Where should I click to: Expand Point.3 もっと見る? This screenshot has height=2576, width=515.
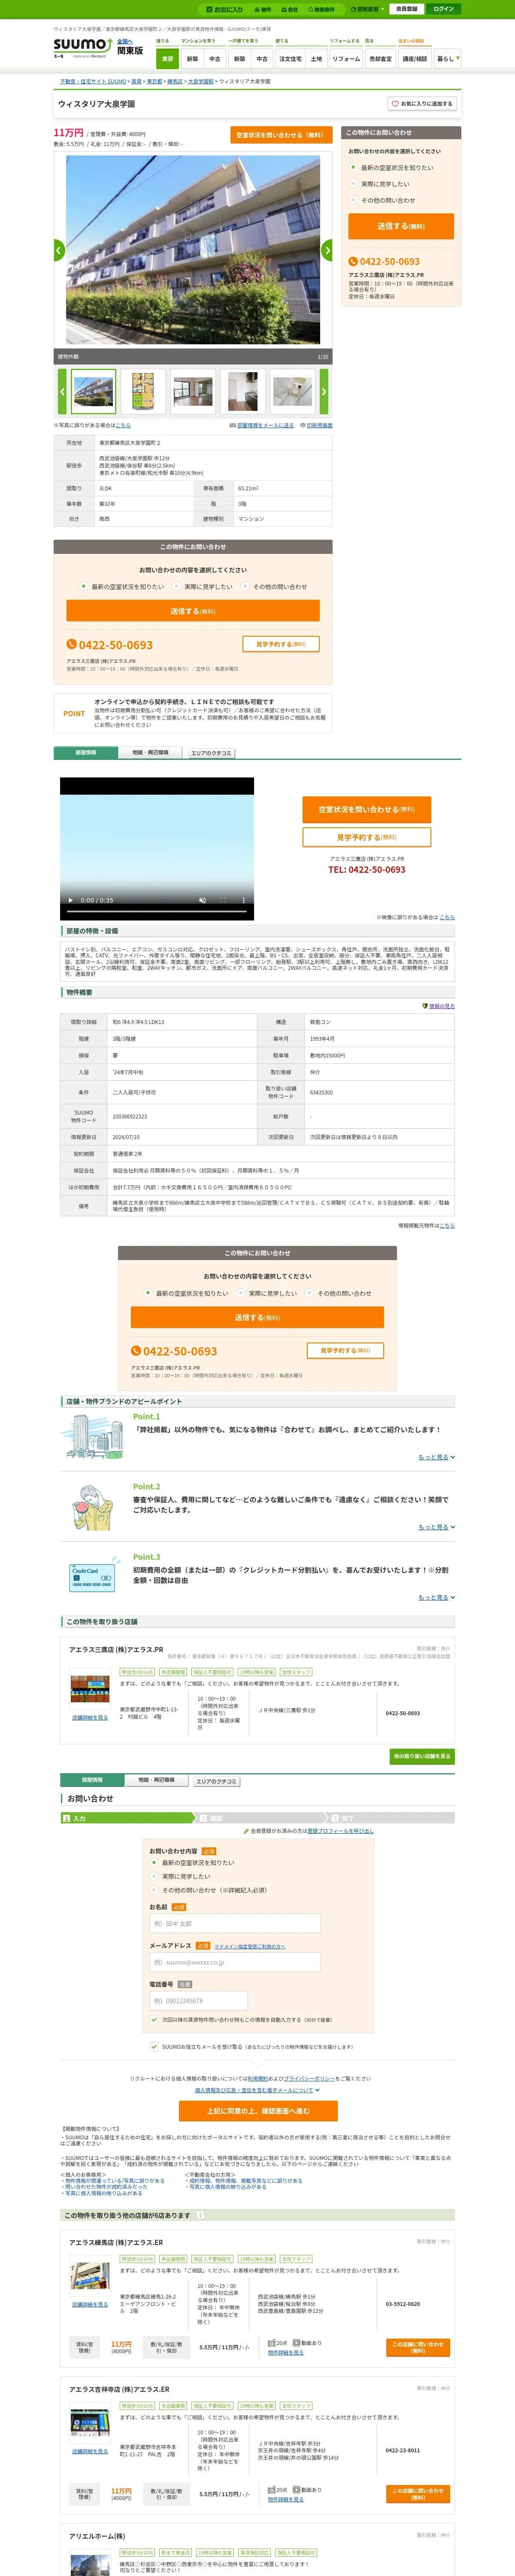coord(436,1597)
